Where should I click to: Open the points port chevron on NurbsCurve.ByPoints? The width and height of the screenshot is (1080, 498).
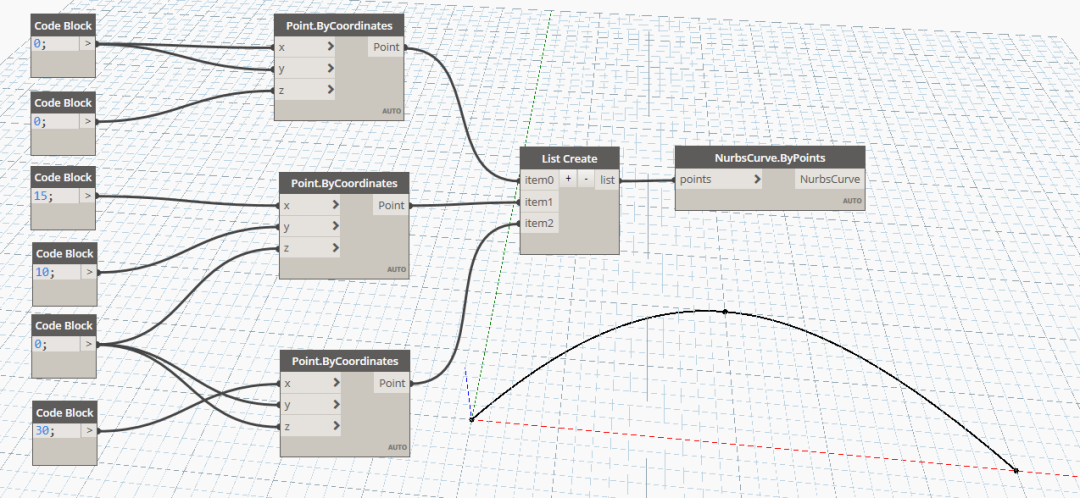[757, 179]
